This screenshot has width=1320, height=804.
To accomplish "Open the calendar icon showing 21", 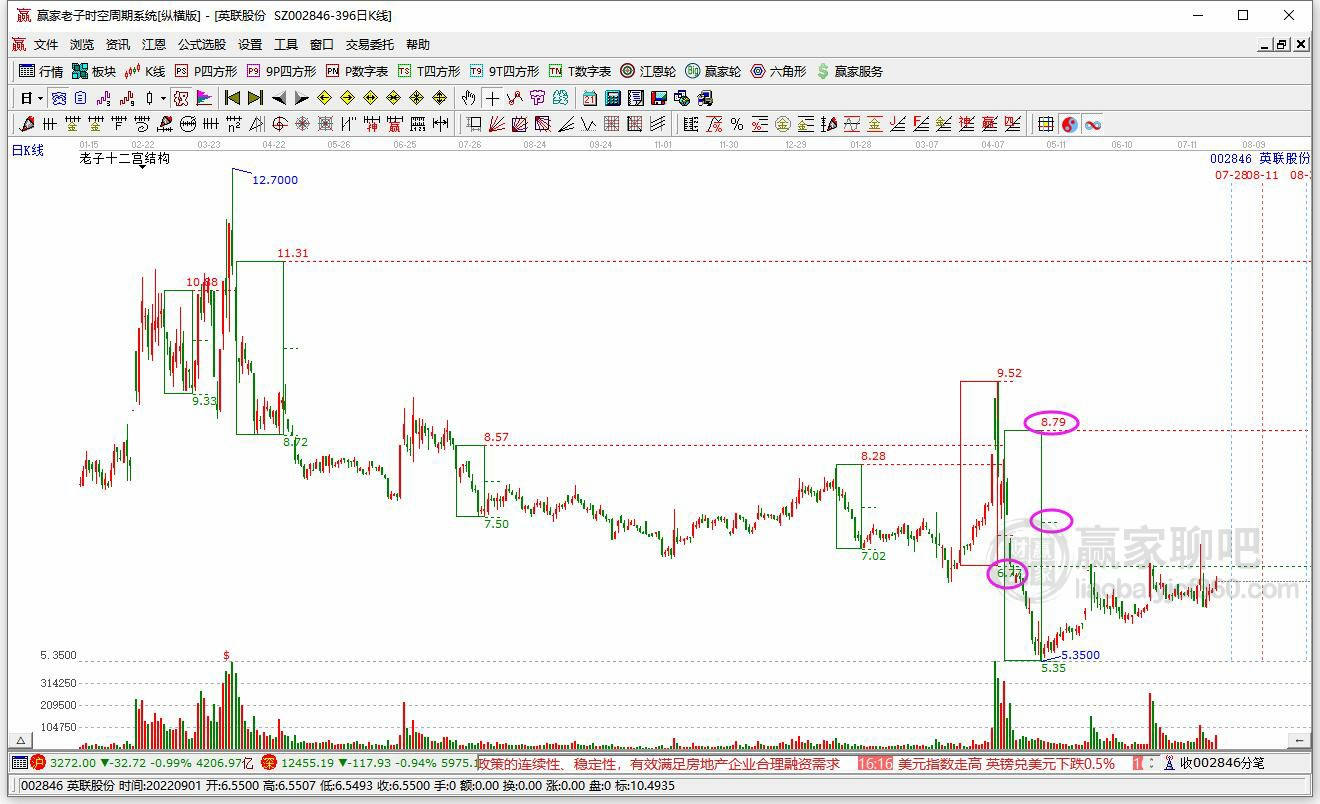I will pos(589,98).
